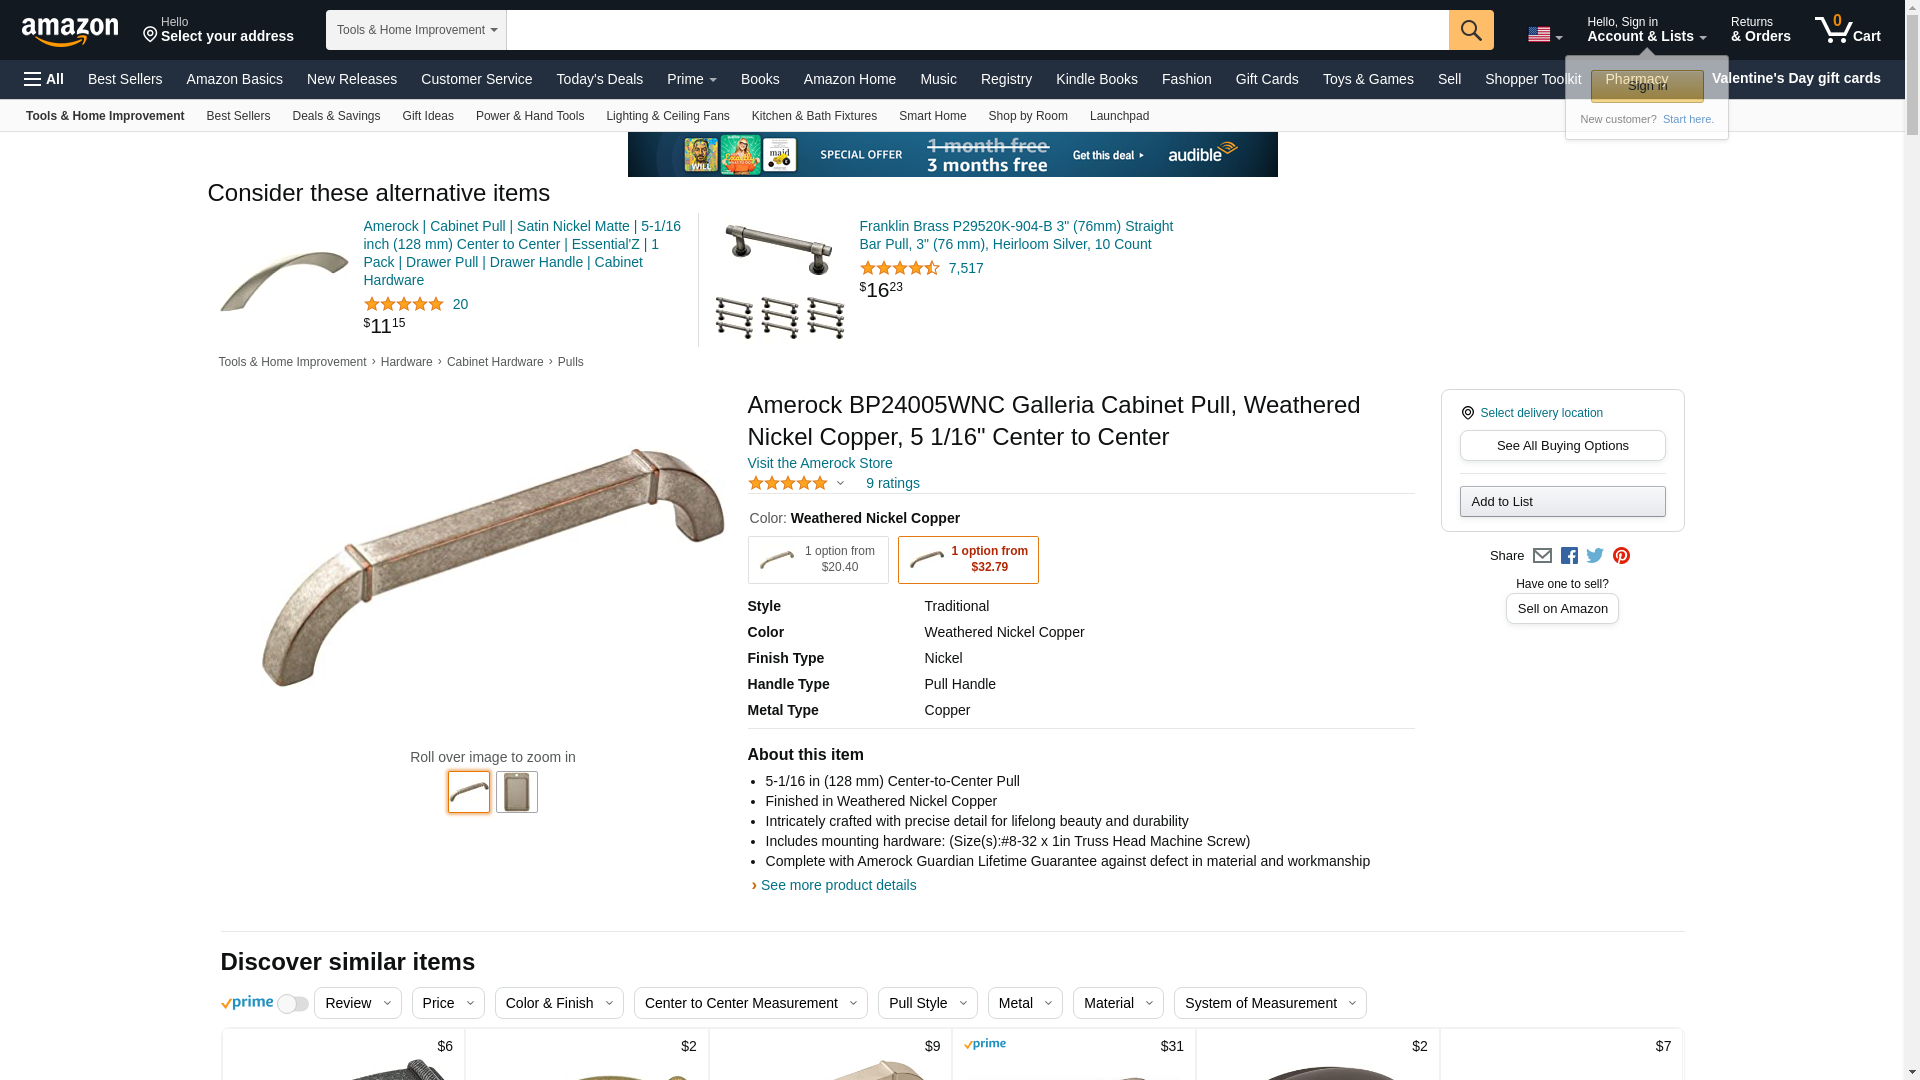Share the product on Facebook
The width and height of the screenshot is (1920, 1080).
[x=1569, y=556]
